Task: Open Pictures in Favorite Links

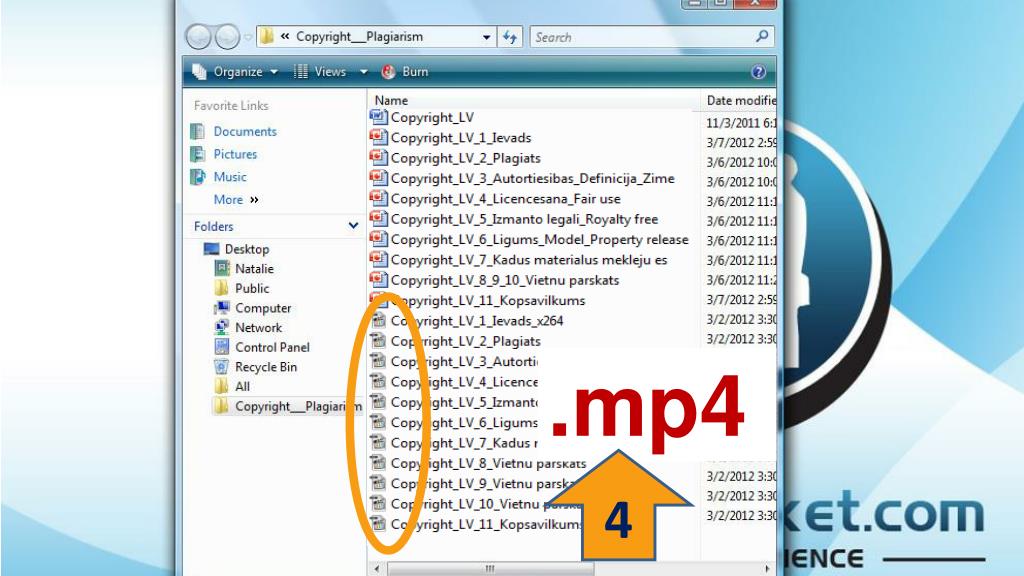Action: 235,154
